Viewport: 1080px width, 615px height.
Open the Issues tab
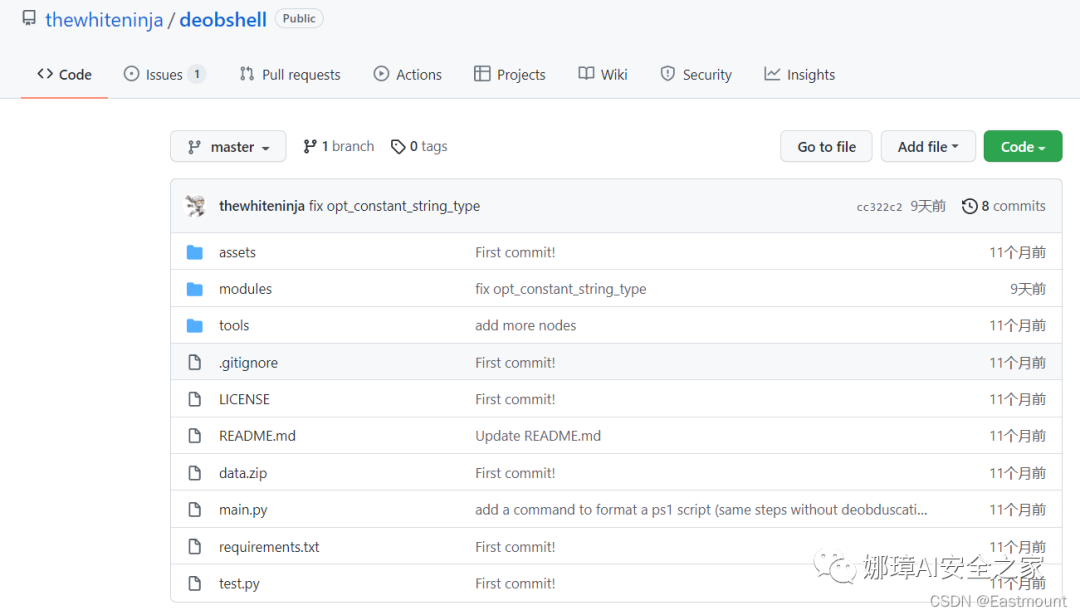[164, 74]
